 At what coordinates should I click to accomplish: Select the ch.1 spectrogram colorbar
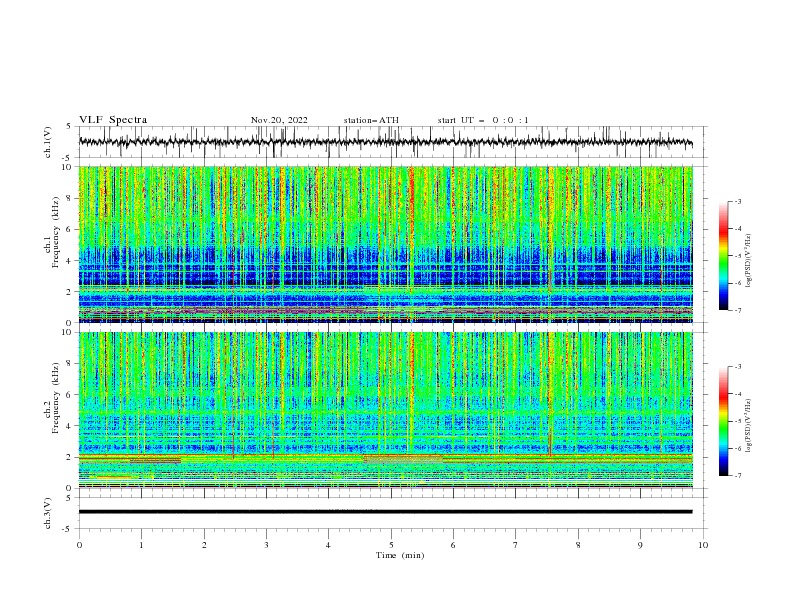[723, 256]
